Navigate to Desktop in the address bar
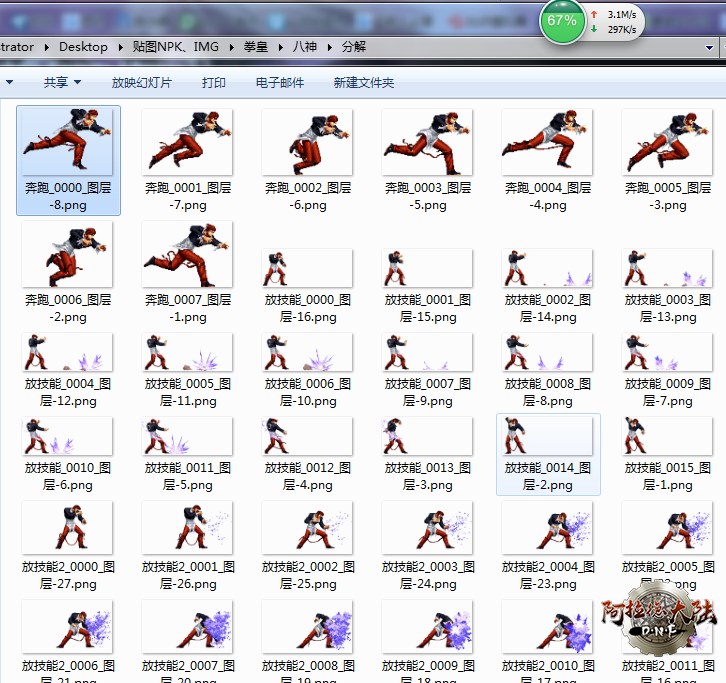The width and height of the screenshot is (726, 683). (x=83, y=47)
